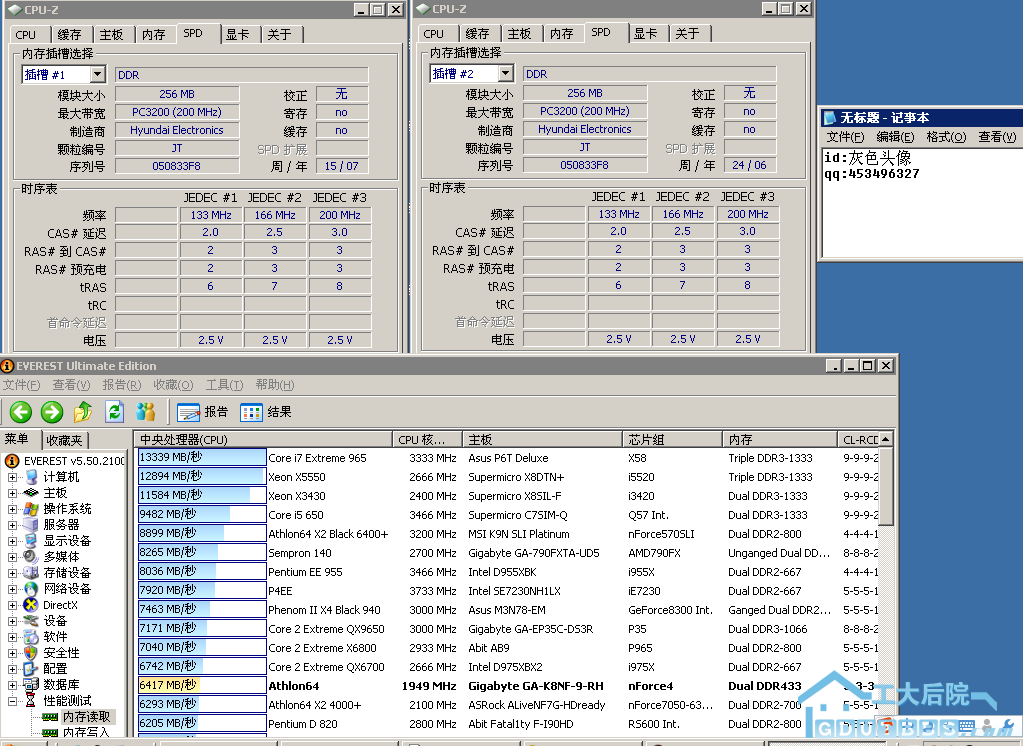
Task: Click the green back arrow in EVEREST toolbar
Action: (x=21, y=412)
